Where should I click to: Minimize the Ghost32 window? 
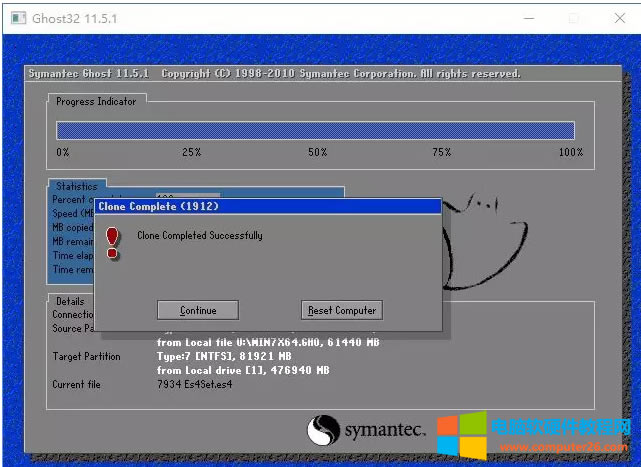525,17
